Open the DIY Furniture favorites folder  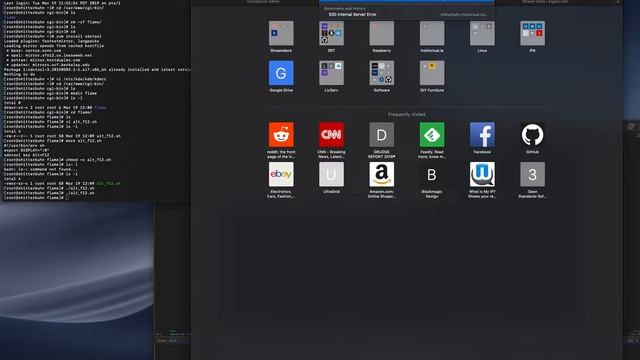point(432,73)
